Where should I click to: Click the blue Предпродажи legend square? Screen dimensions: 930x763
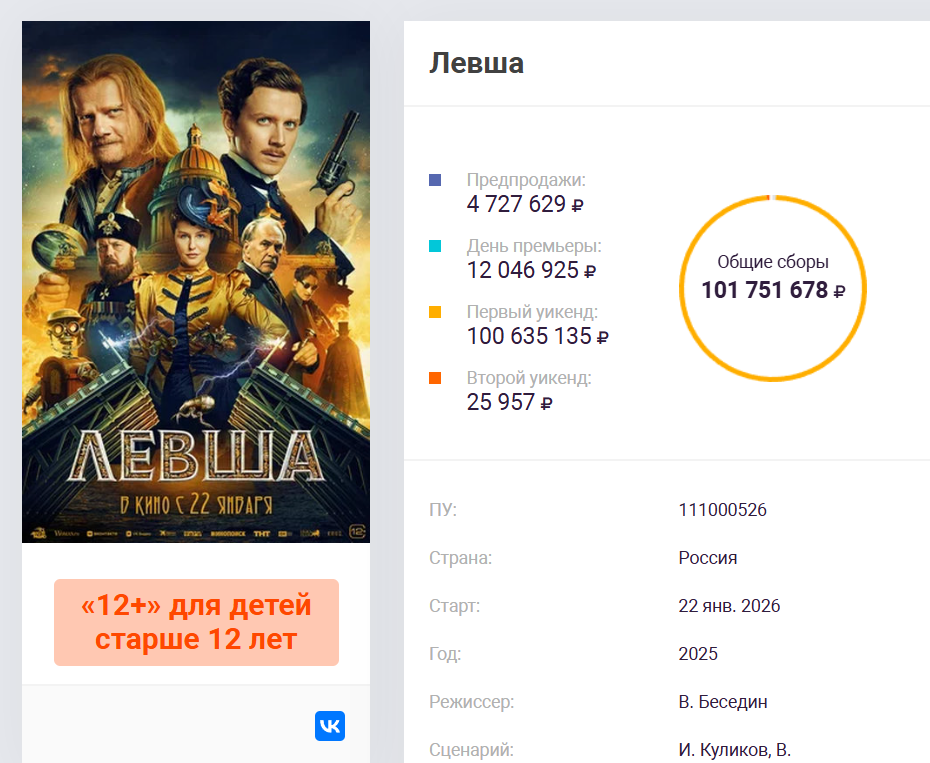point(435,180)
